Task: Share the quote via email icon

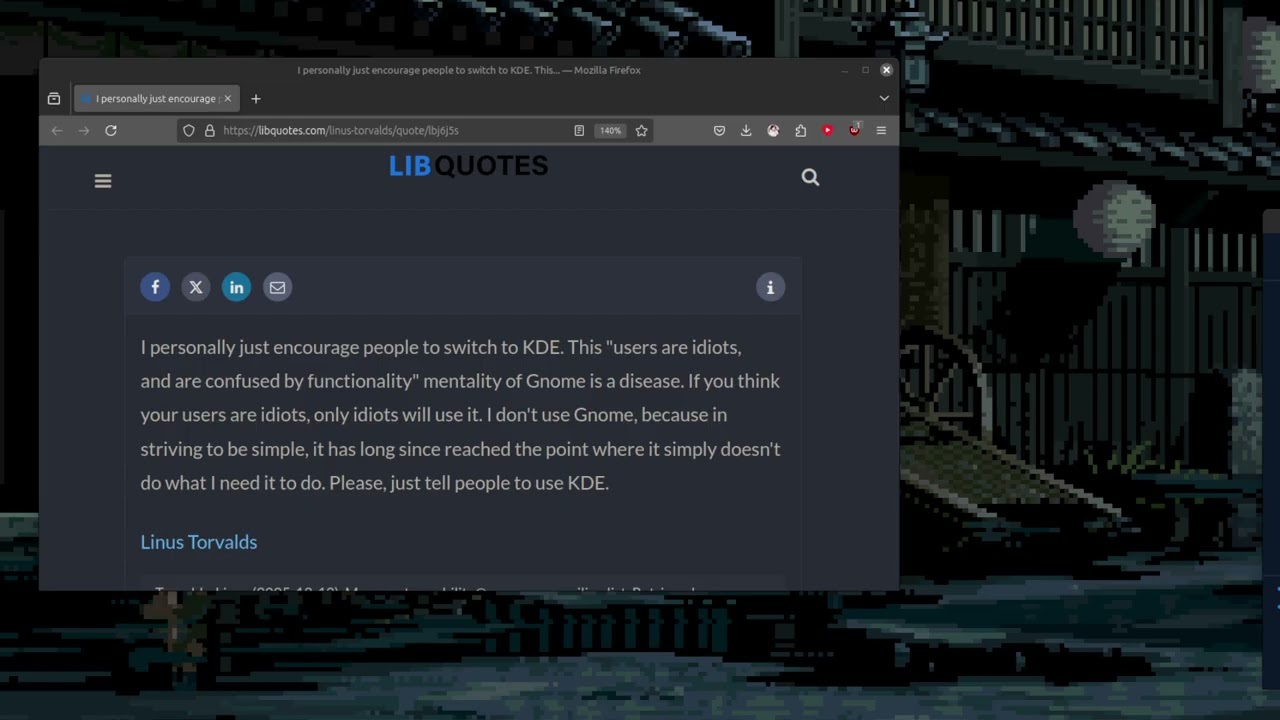Action: pyautogui.click(x=277, y=287)
